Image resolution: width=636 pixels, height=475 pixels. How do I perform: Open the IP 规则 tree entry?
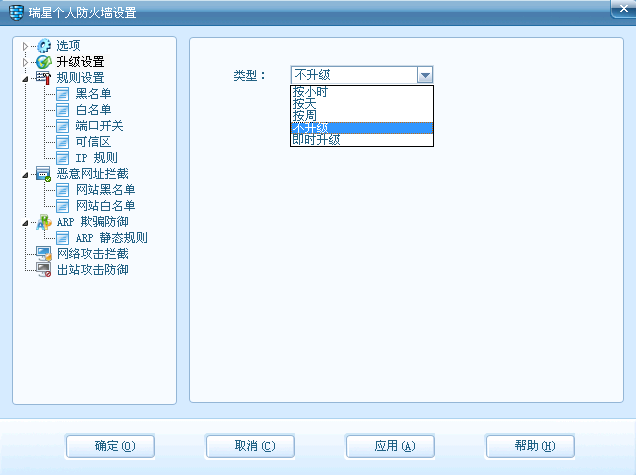[97, 158]
